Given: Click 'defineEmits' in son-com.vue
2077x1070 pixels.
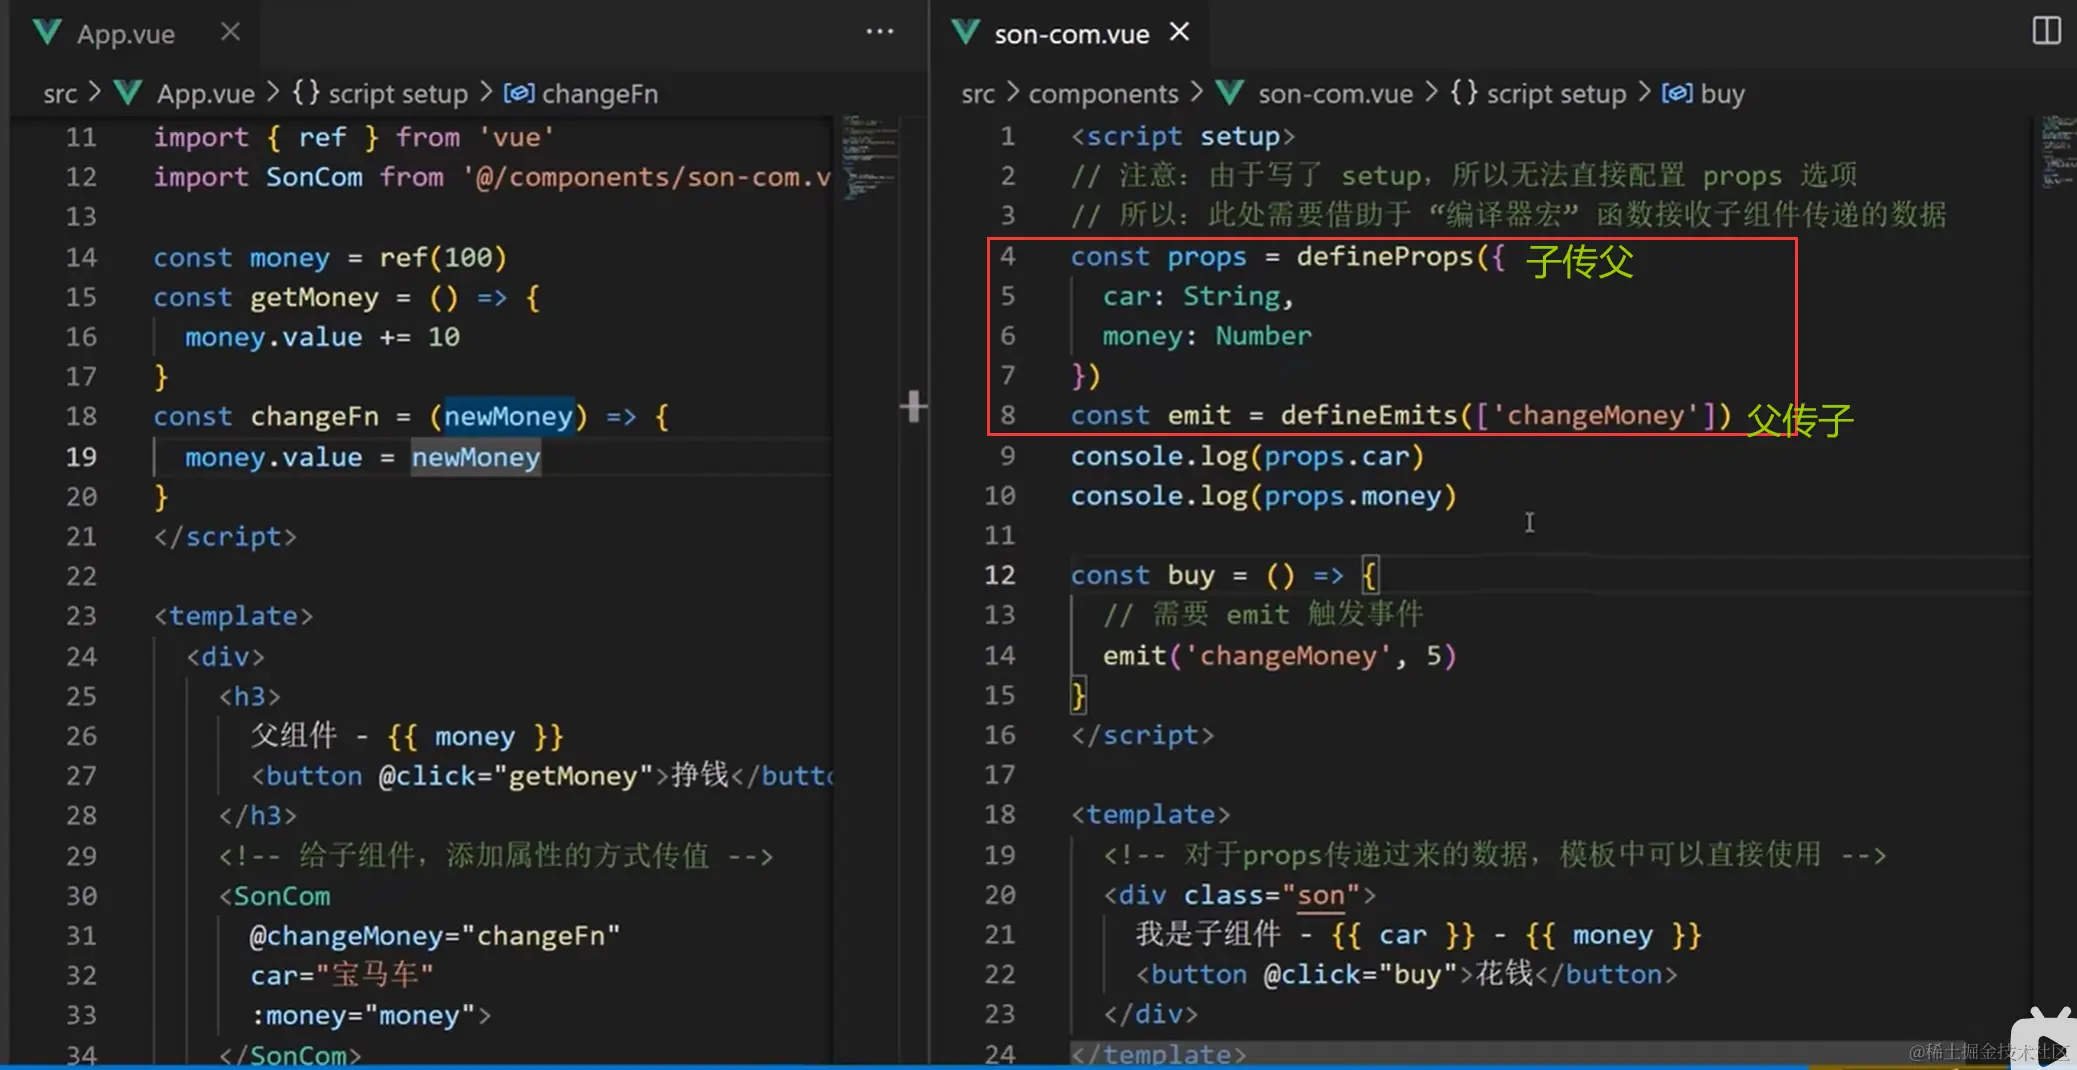Looking at the screenshot, I should coord(1369,416).
